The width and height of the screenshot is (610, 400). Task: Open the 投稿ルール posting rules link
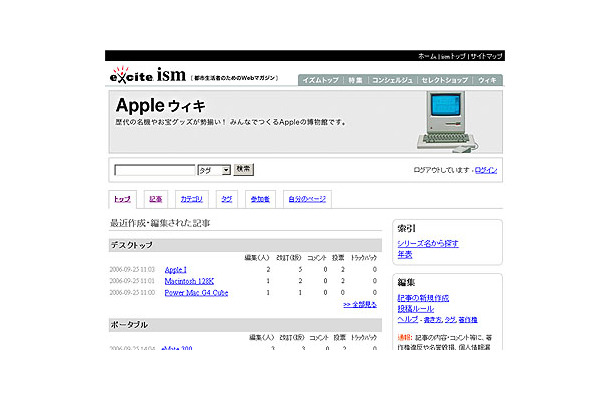coord(415,309)
